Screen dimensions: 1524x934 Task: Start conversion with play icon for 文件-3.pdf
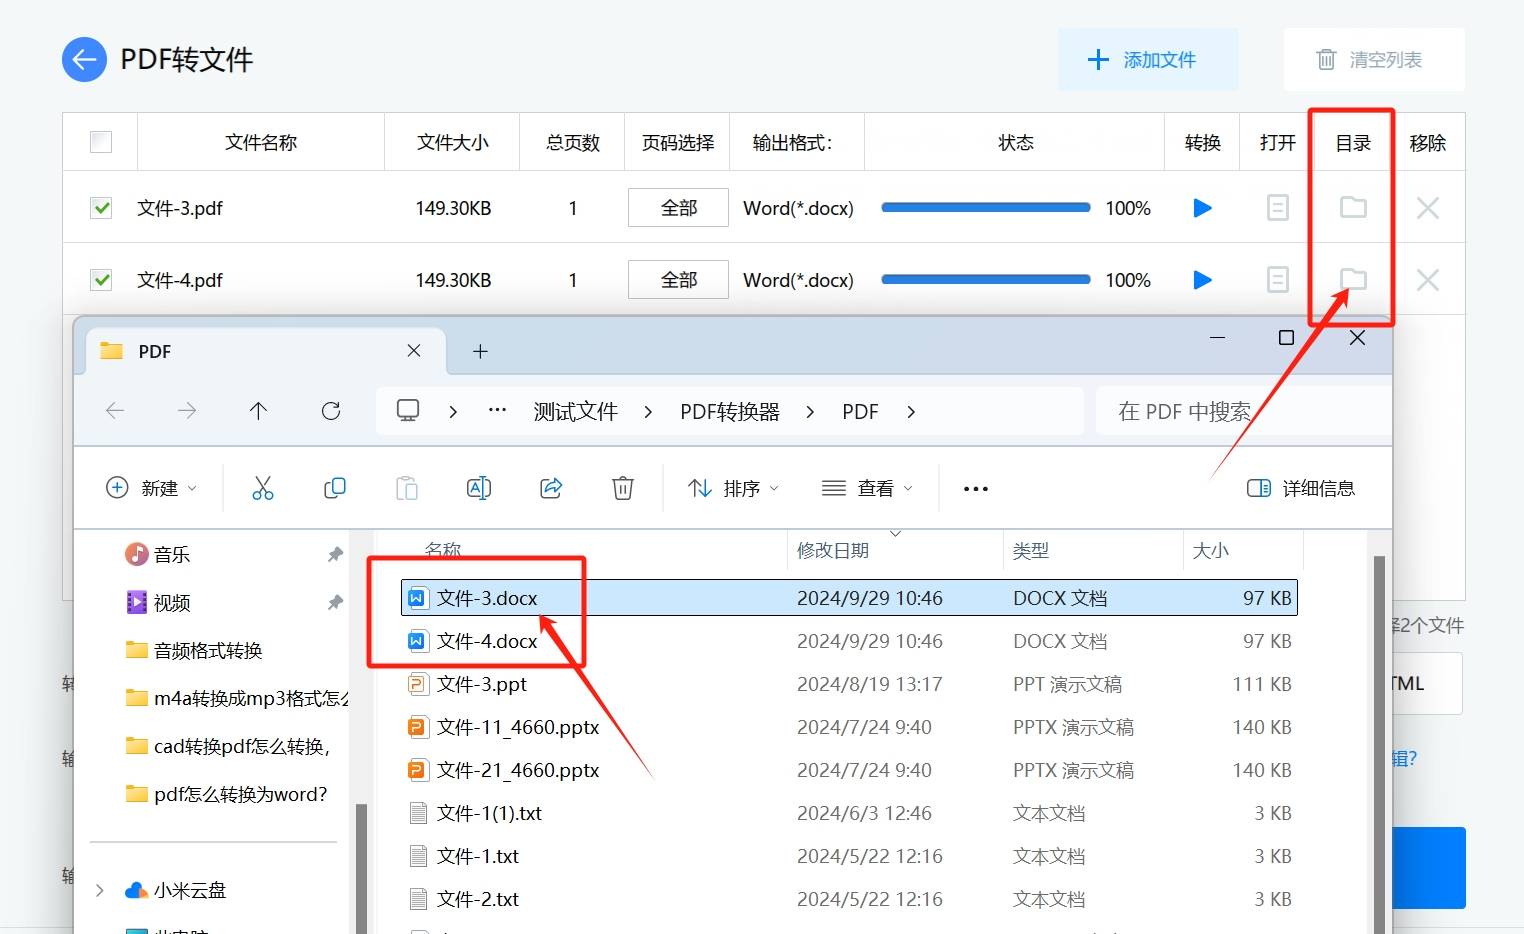1203,208
